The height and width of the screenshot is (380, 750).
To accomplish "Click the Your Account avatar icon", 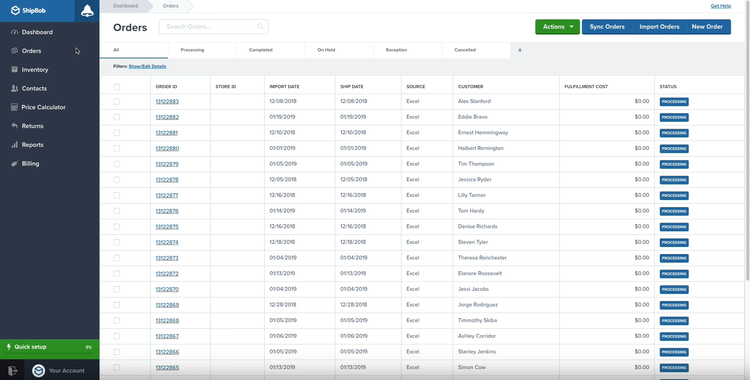I will pyautogui.click(x=38, y=370).
